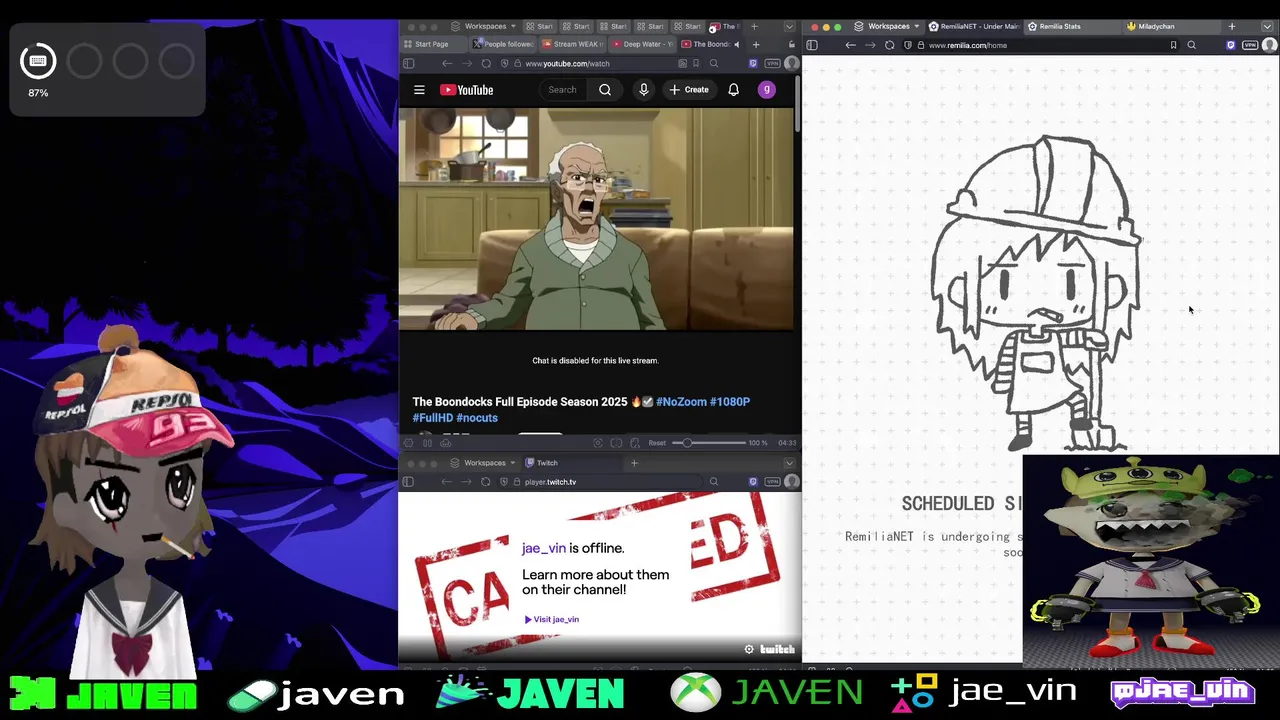The width and height of the screenshot is (1280, 720).
Task: Bookmark the Remilia page
Action: click(1173, 45)
